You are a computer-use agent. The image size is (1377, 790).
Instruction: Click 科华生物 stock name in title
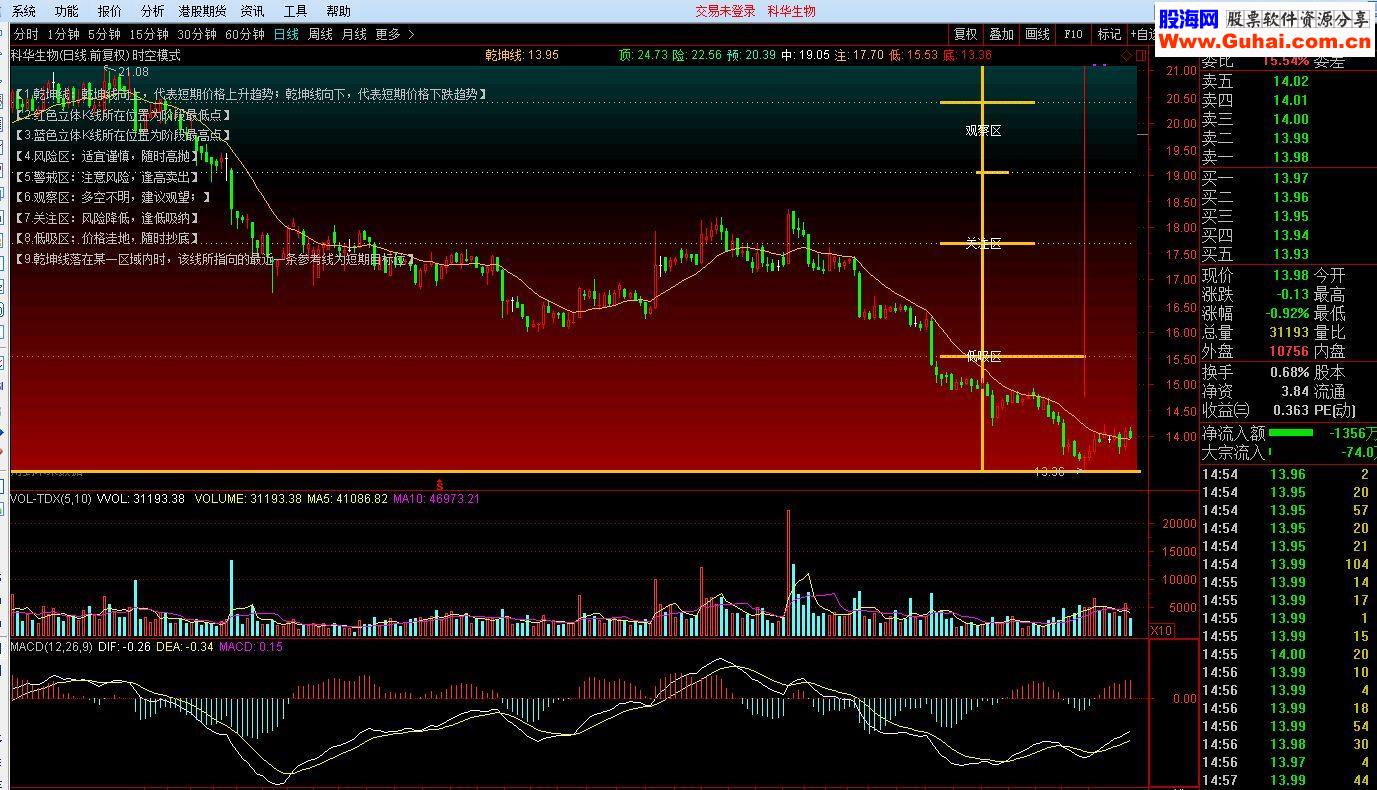coord(791,11)
